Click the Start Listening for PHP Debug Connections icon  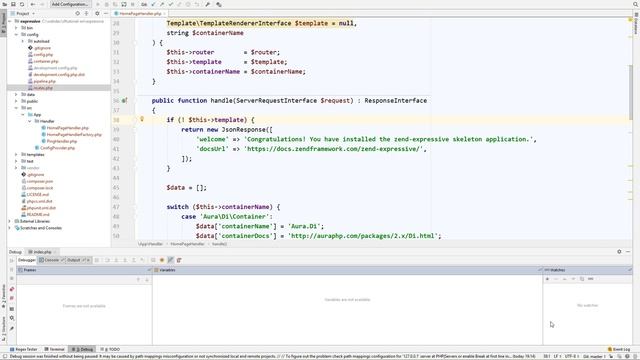124,4
